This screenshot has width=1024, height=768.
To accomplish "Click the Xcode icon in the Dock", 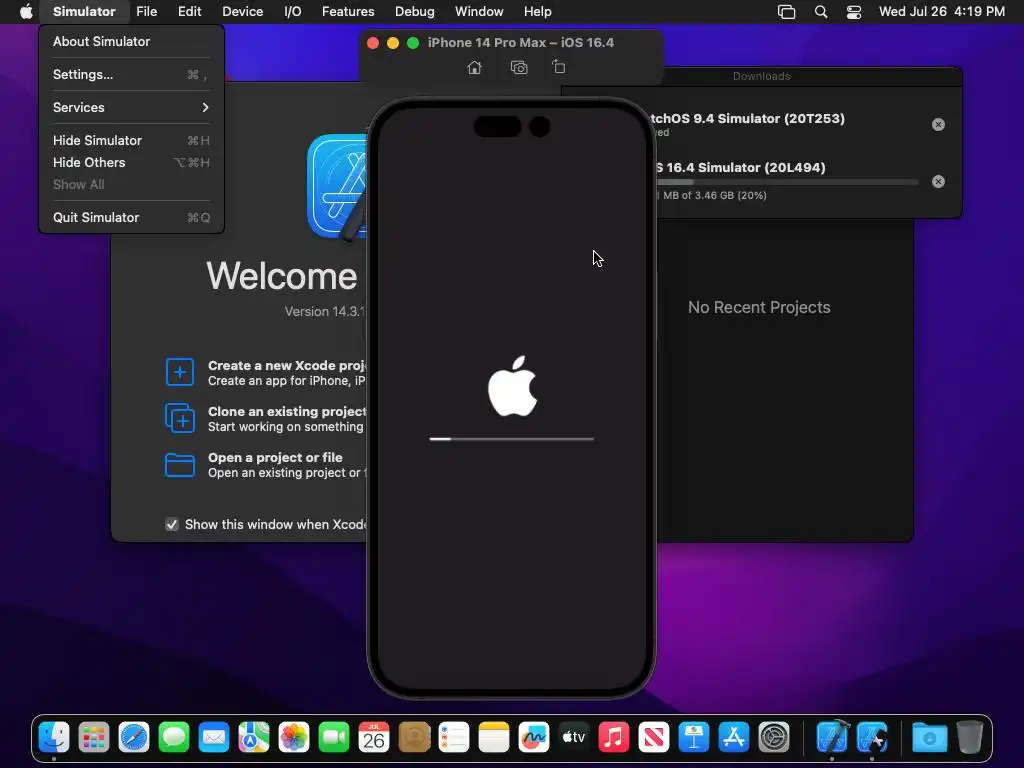I will [832, 738].
